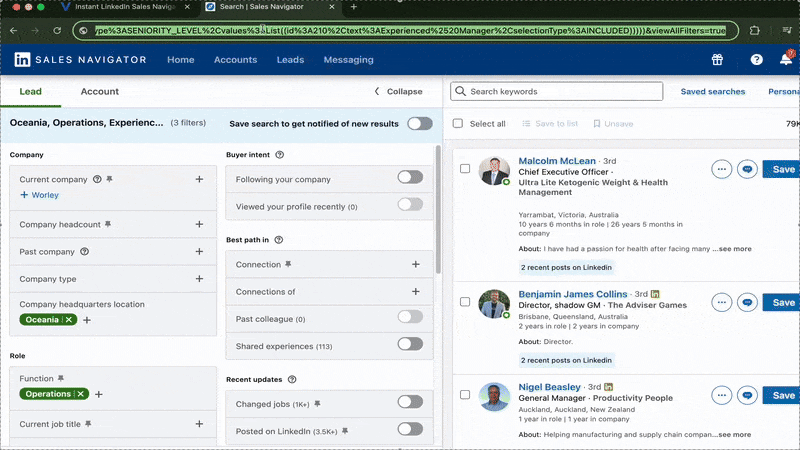
Task: Pin the Connection filter
Action: tap(288, 264)
